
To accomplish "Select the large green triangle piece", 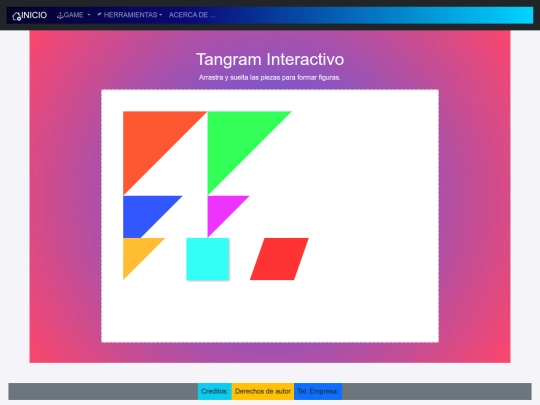I will [x=235, y=139].
